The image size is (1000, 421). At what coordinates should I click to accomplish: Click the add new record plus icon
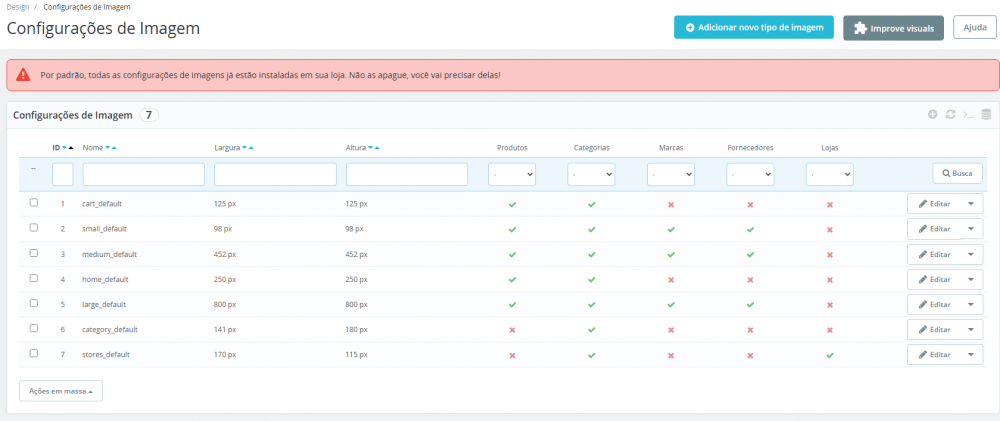click(932, 115)
